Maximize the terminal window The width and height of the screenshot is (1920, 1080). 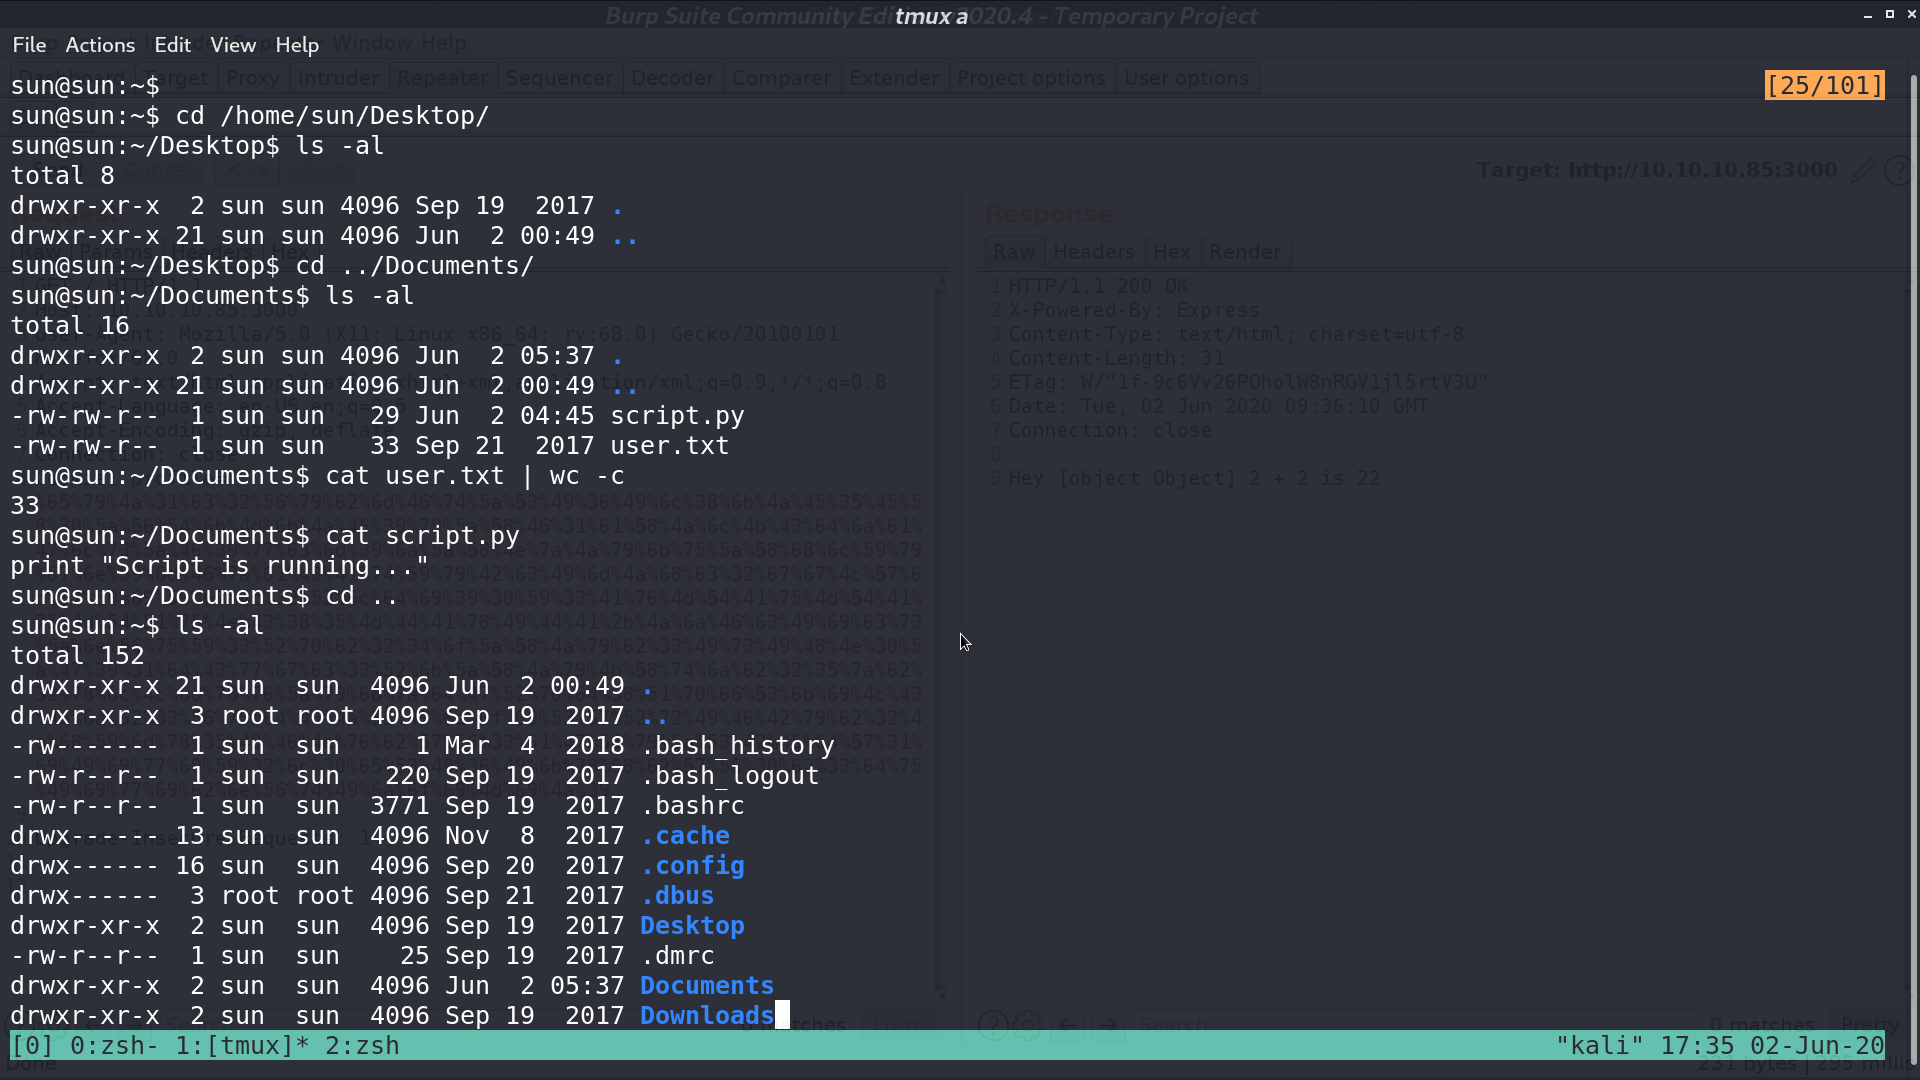click(1890, 14)
